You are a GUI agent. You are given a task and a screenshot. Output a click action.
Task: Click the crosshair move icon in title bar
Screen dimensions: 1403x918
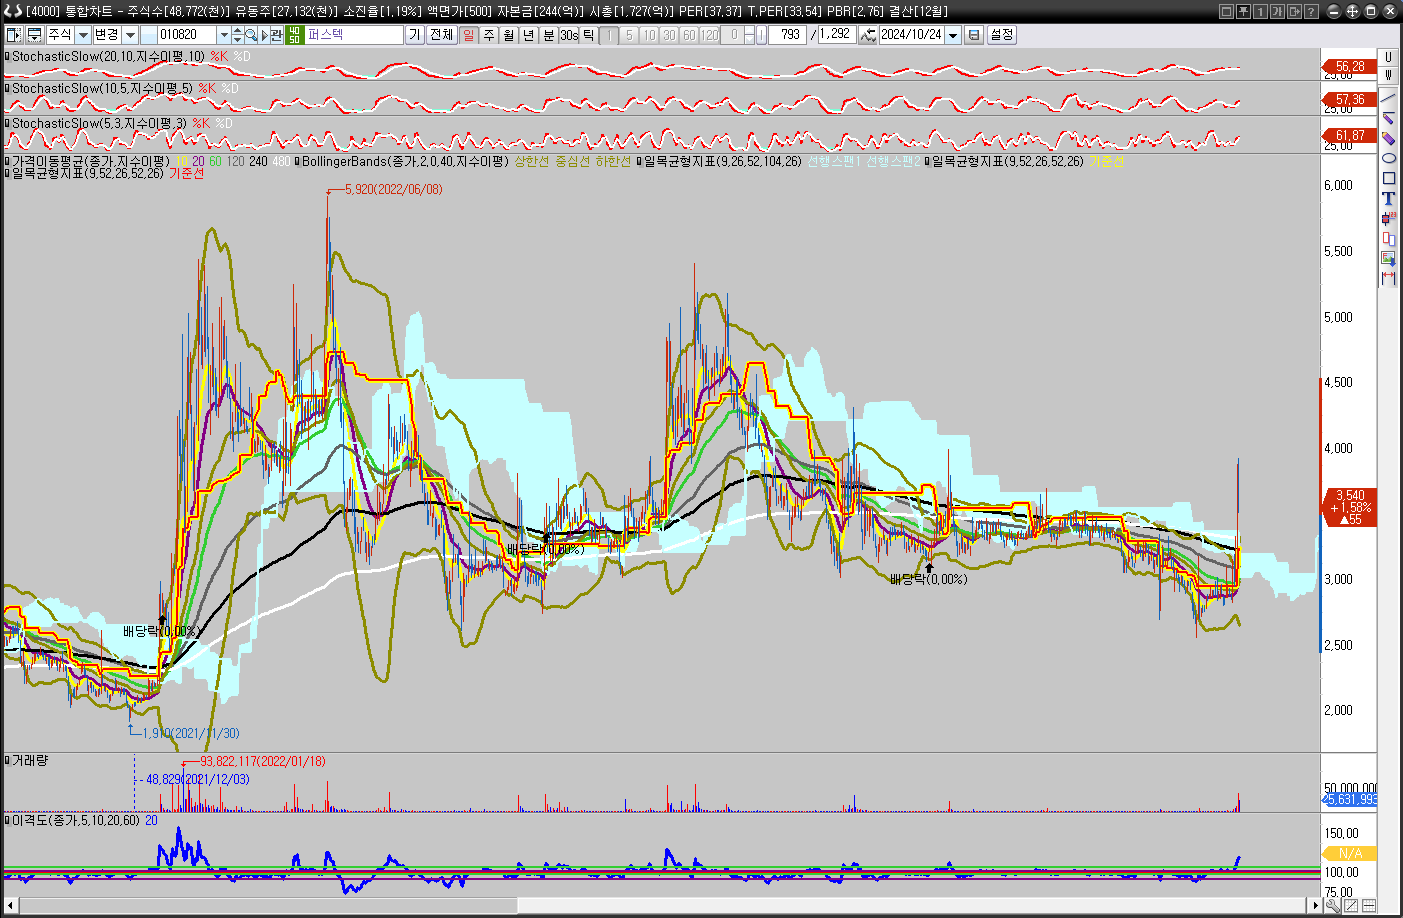1352,11
